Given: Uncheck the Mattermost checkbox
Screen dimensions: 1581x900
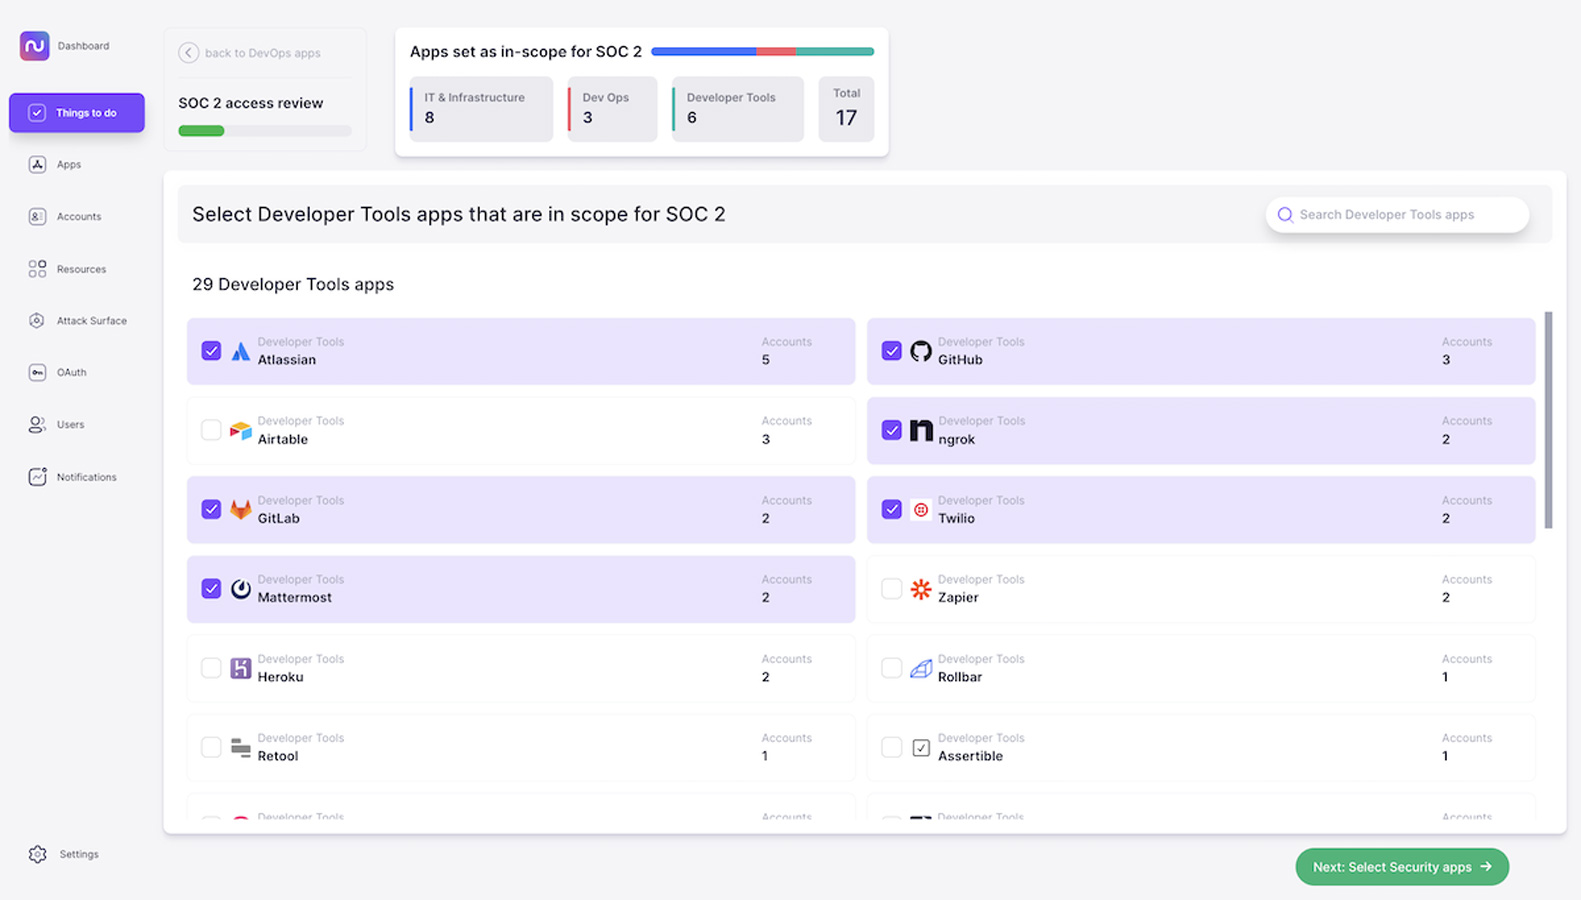Looking at the screenshot, I should [x=211, y=588].
